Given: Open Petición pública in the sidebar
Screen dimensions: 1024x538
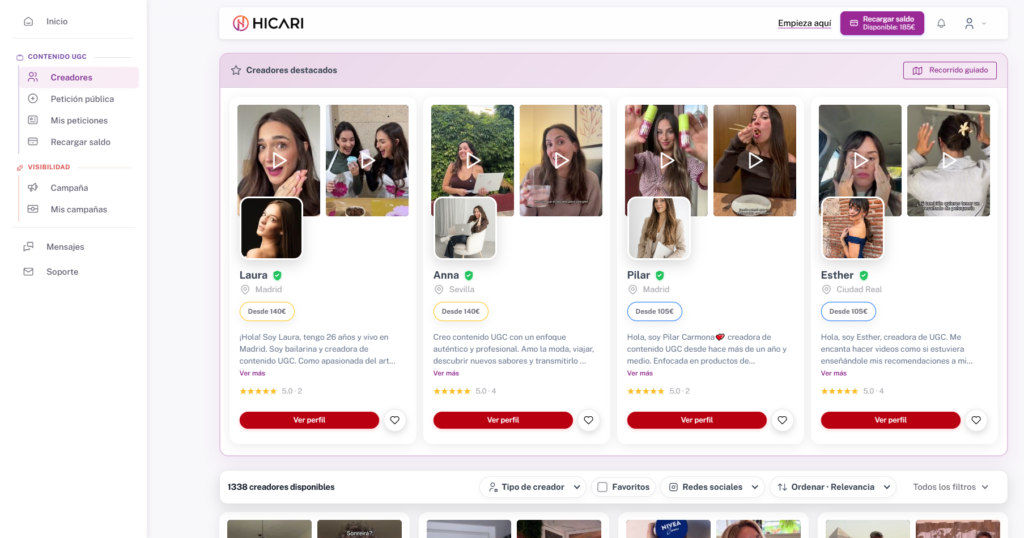Looking at the screenshot, I should click(82, 99).
